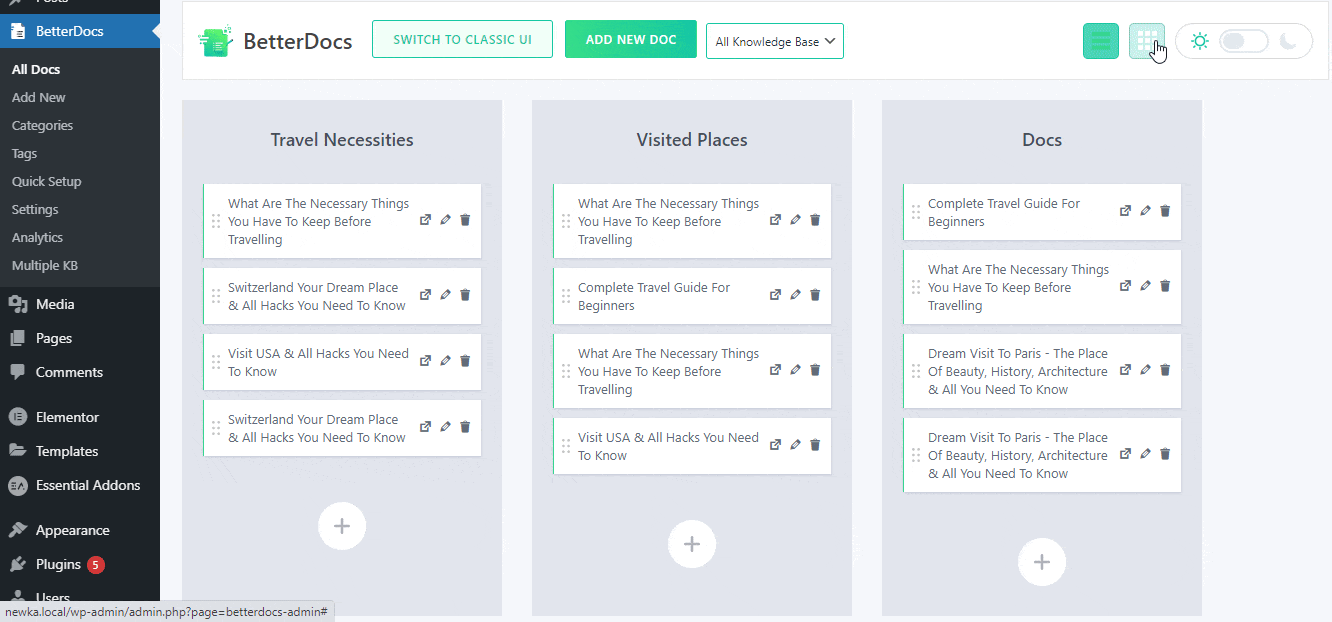Edit 'What Are The Necessary Things' in Travel Necessities

[x=445, y=220]
